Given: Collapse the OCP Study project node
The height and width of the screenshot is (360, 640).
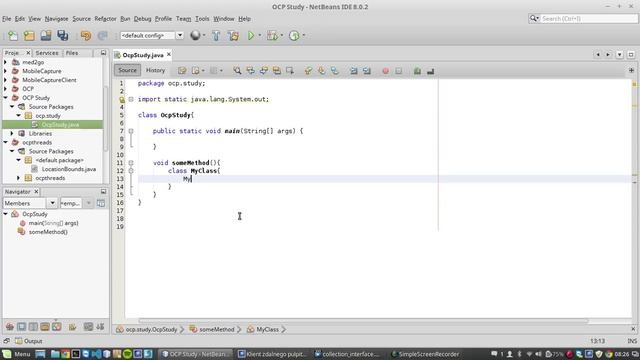Looking at the screenshot, I should (5, 98).
